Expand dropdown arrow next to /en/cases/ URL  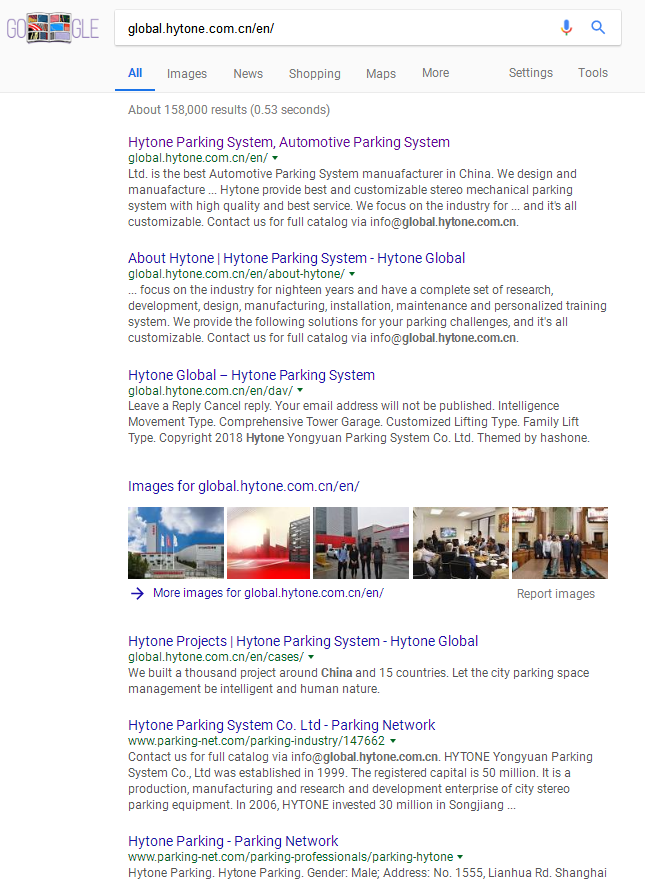[311, 657]
